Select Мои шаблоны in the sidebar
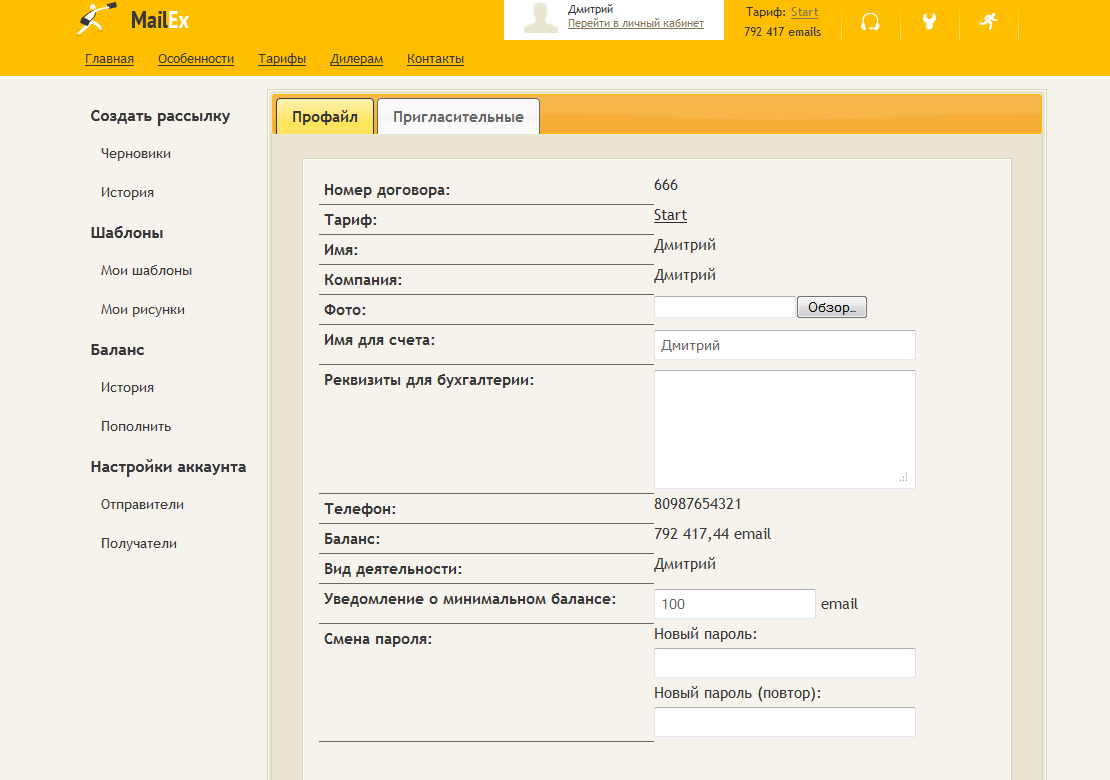 pos(146,271)
